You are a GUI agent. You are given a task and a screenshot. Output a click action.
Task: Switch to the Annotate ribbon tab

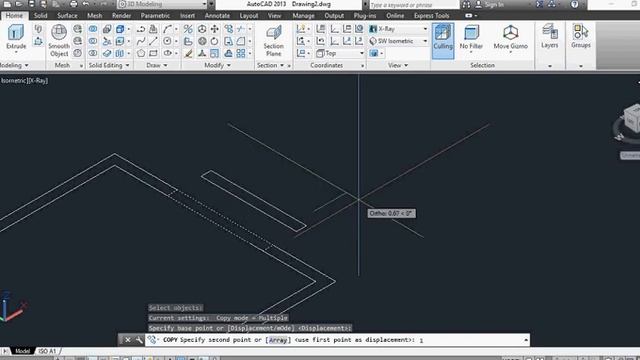tap(217, 16)
